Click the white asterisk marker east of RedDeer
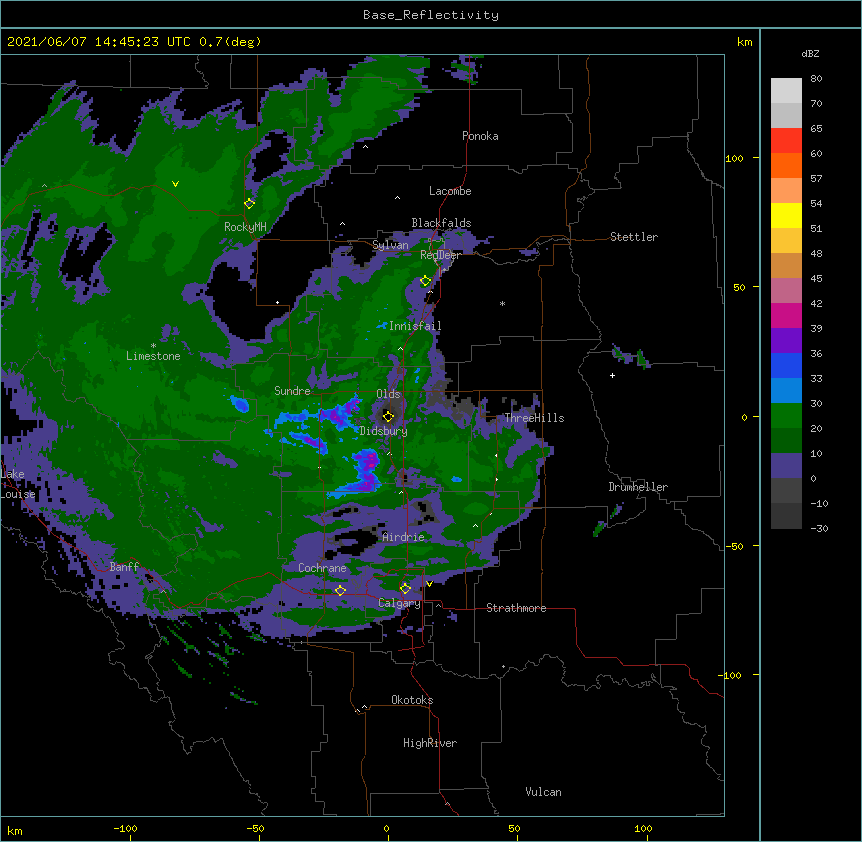 [x=502, y=303]
